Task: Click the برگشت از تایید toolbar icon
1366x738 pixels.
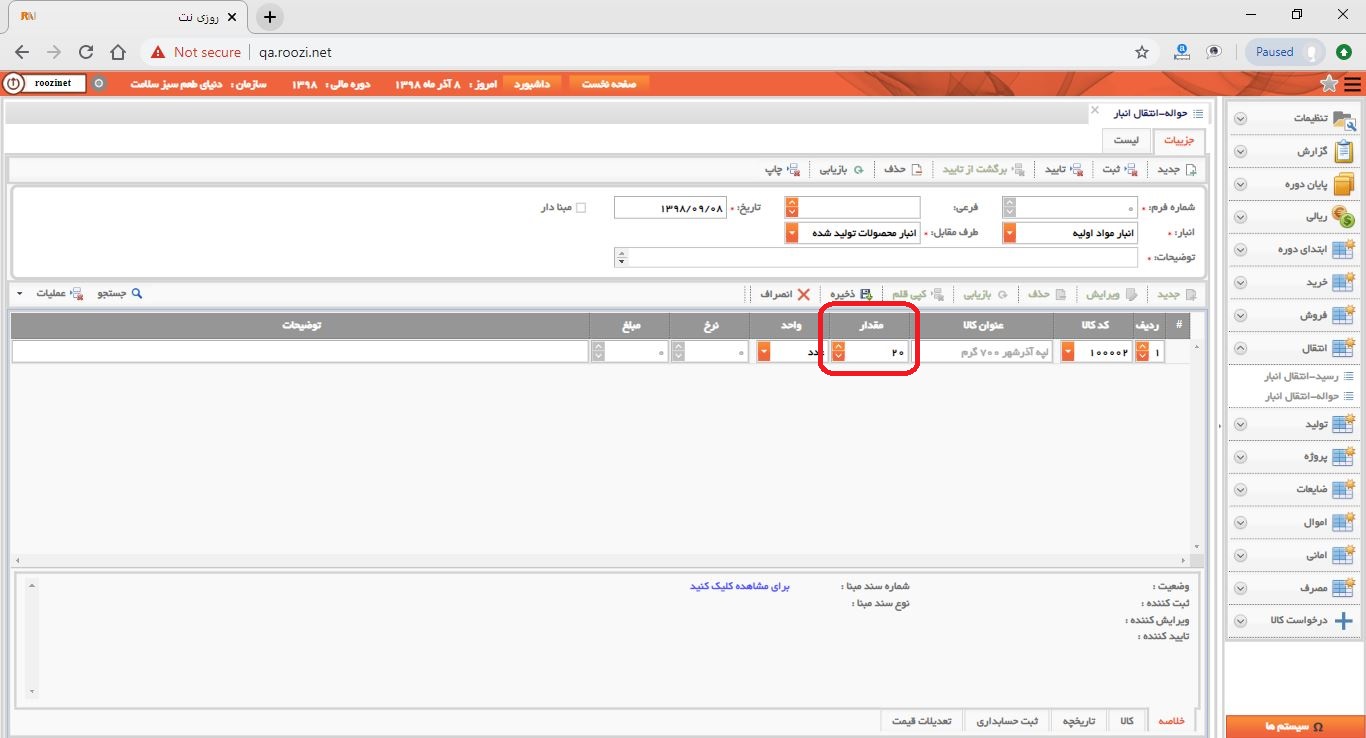Action: 1018,170
